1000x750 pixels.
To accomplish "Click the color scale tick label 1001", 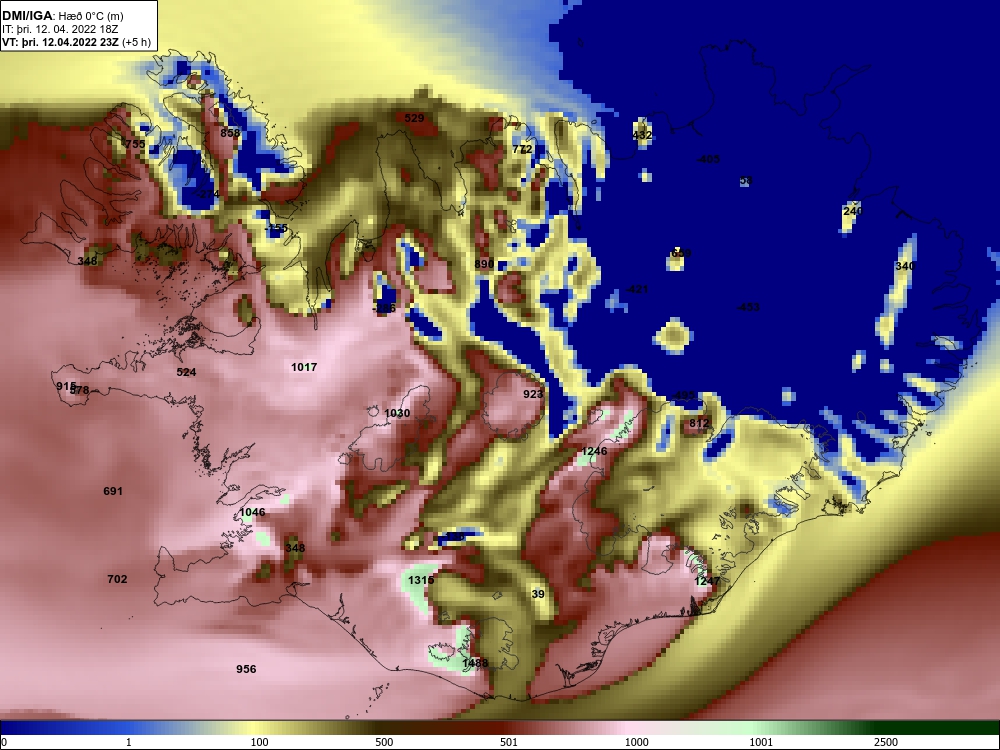I will click(761, 742).
